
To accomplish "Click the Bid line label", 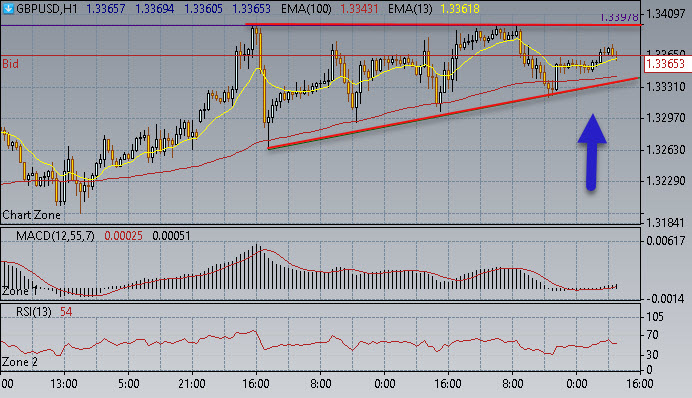I will [11, 64].
